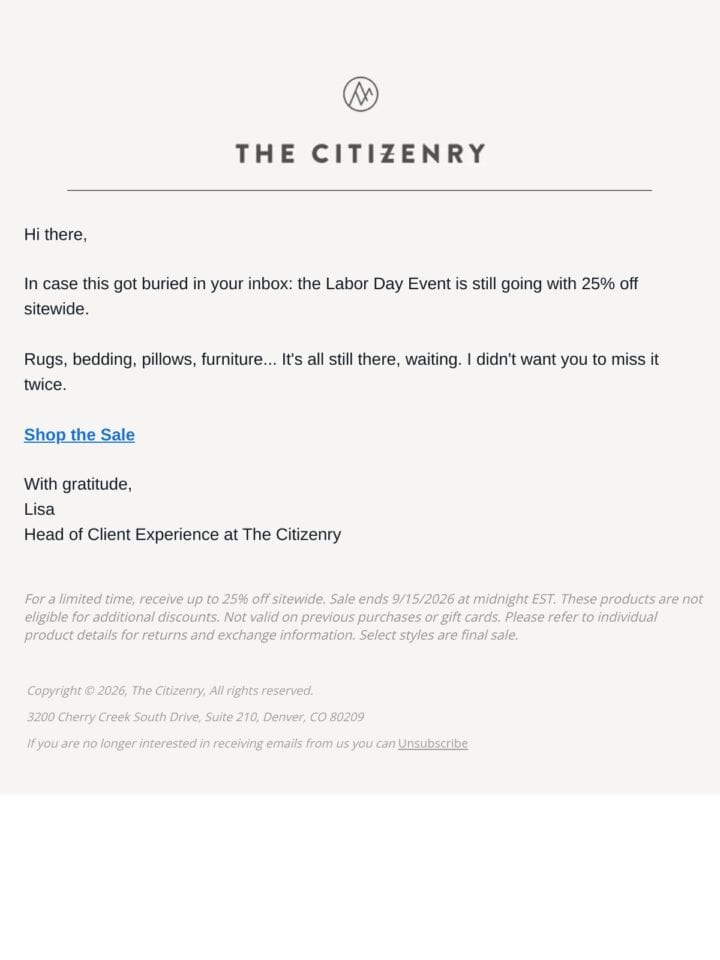Click 'Head of Client Experience' title line

click(x=182, y=534)
